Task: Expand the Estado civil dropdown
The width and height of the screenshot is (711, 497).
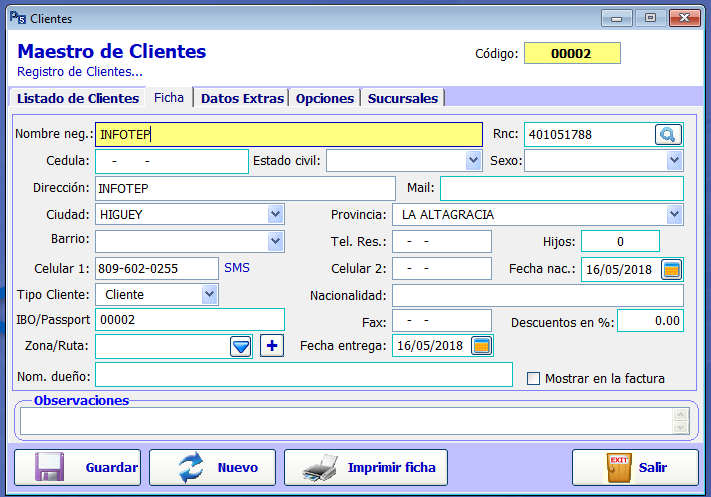Action: 473,161
